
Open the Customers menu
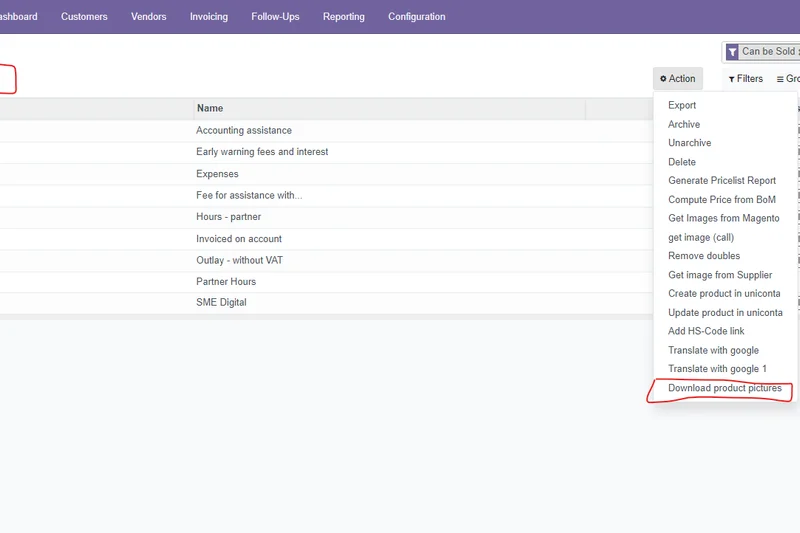point(84,16)
